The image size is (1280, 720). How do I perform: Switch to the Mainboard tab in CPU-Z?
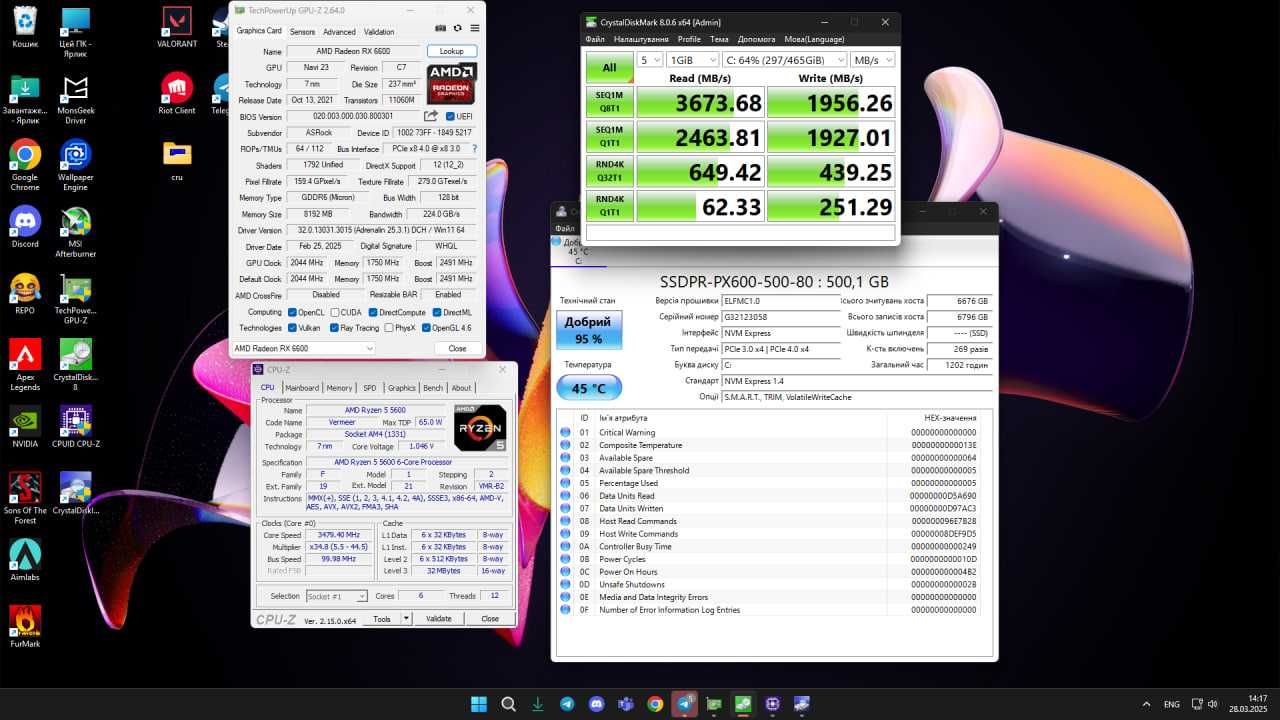point(302,388)
